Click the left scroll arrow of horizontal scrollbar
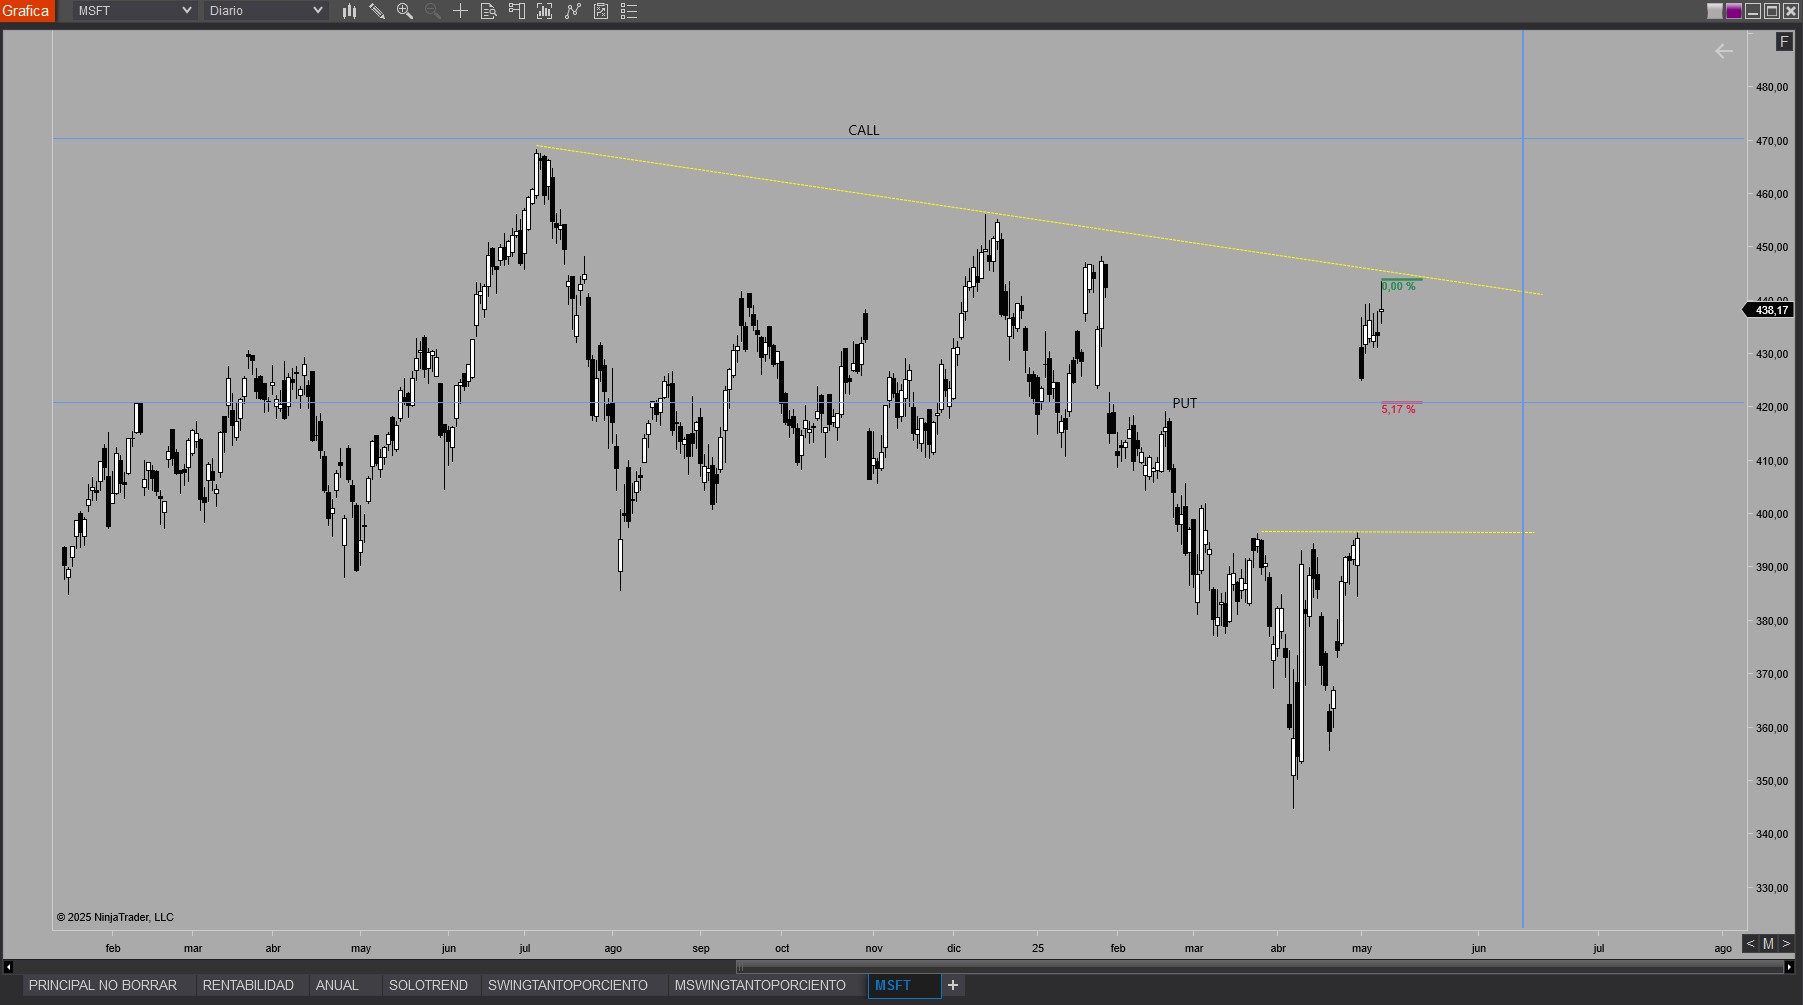The height and width of the screenshot is (1005, 1803). (8, 967)
